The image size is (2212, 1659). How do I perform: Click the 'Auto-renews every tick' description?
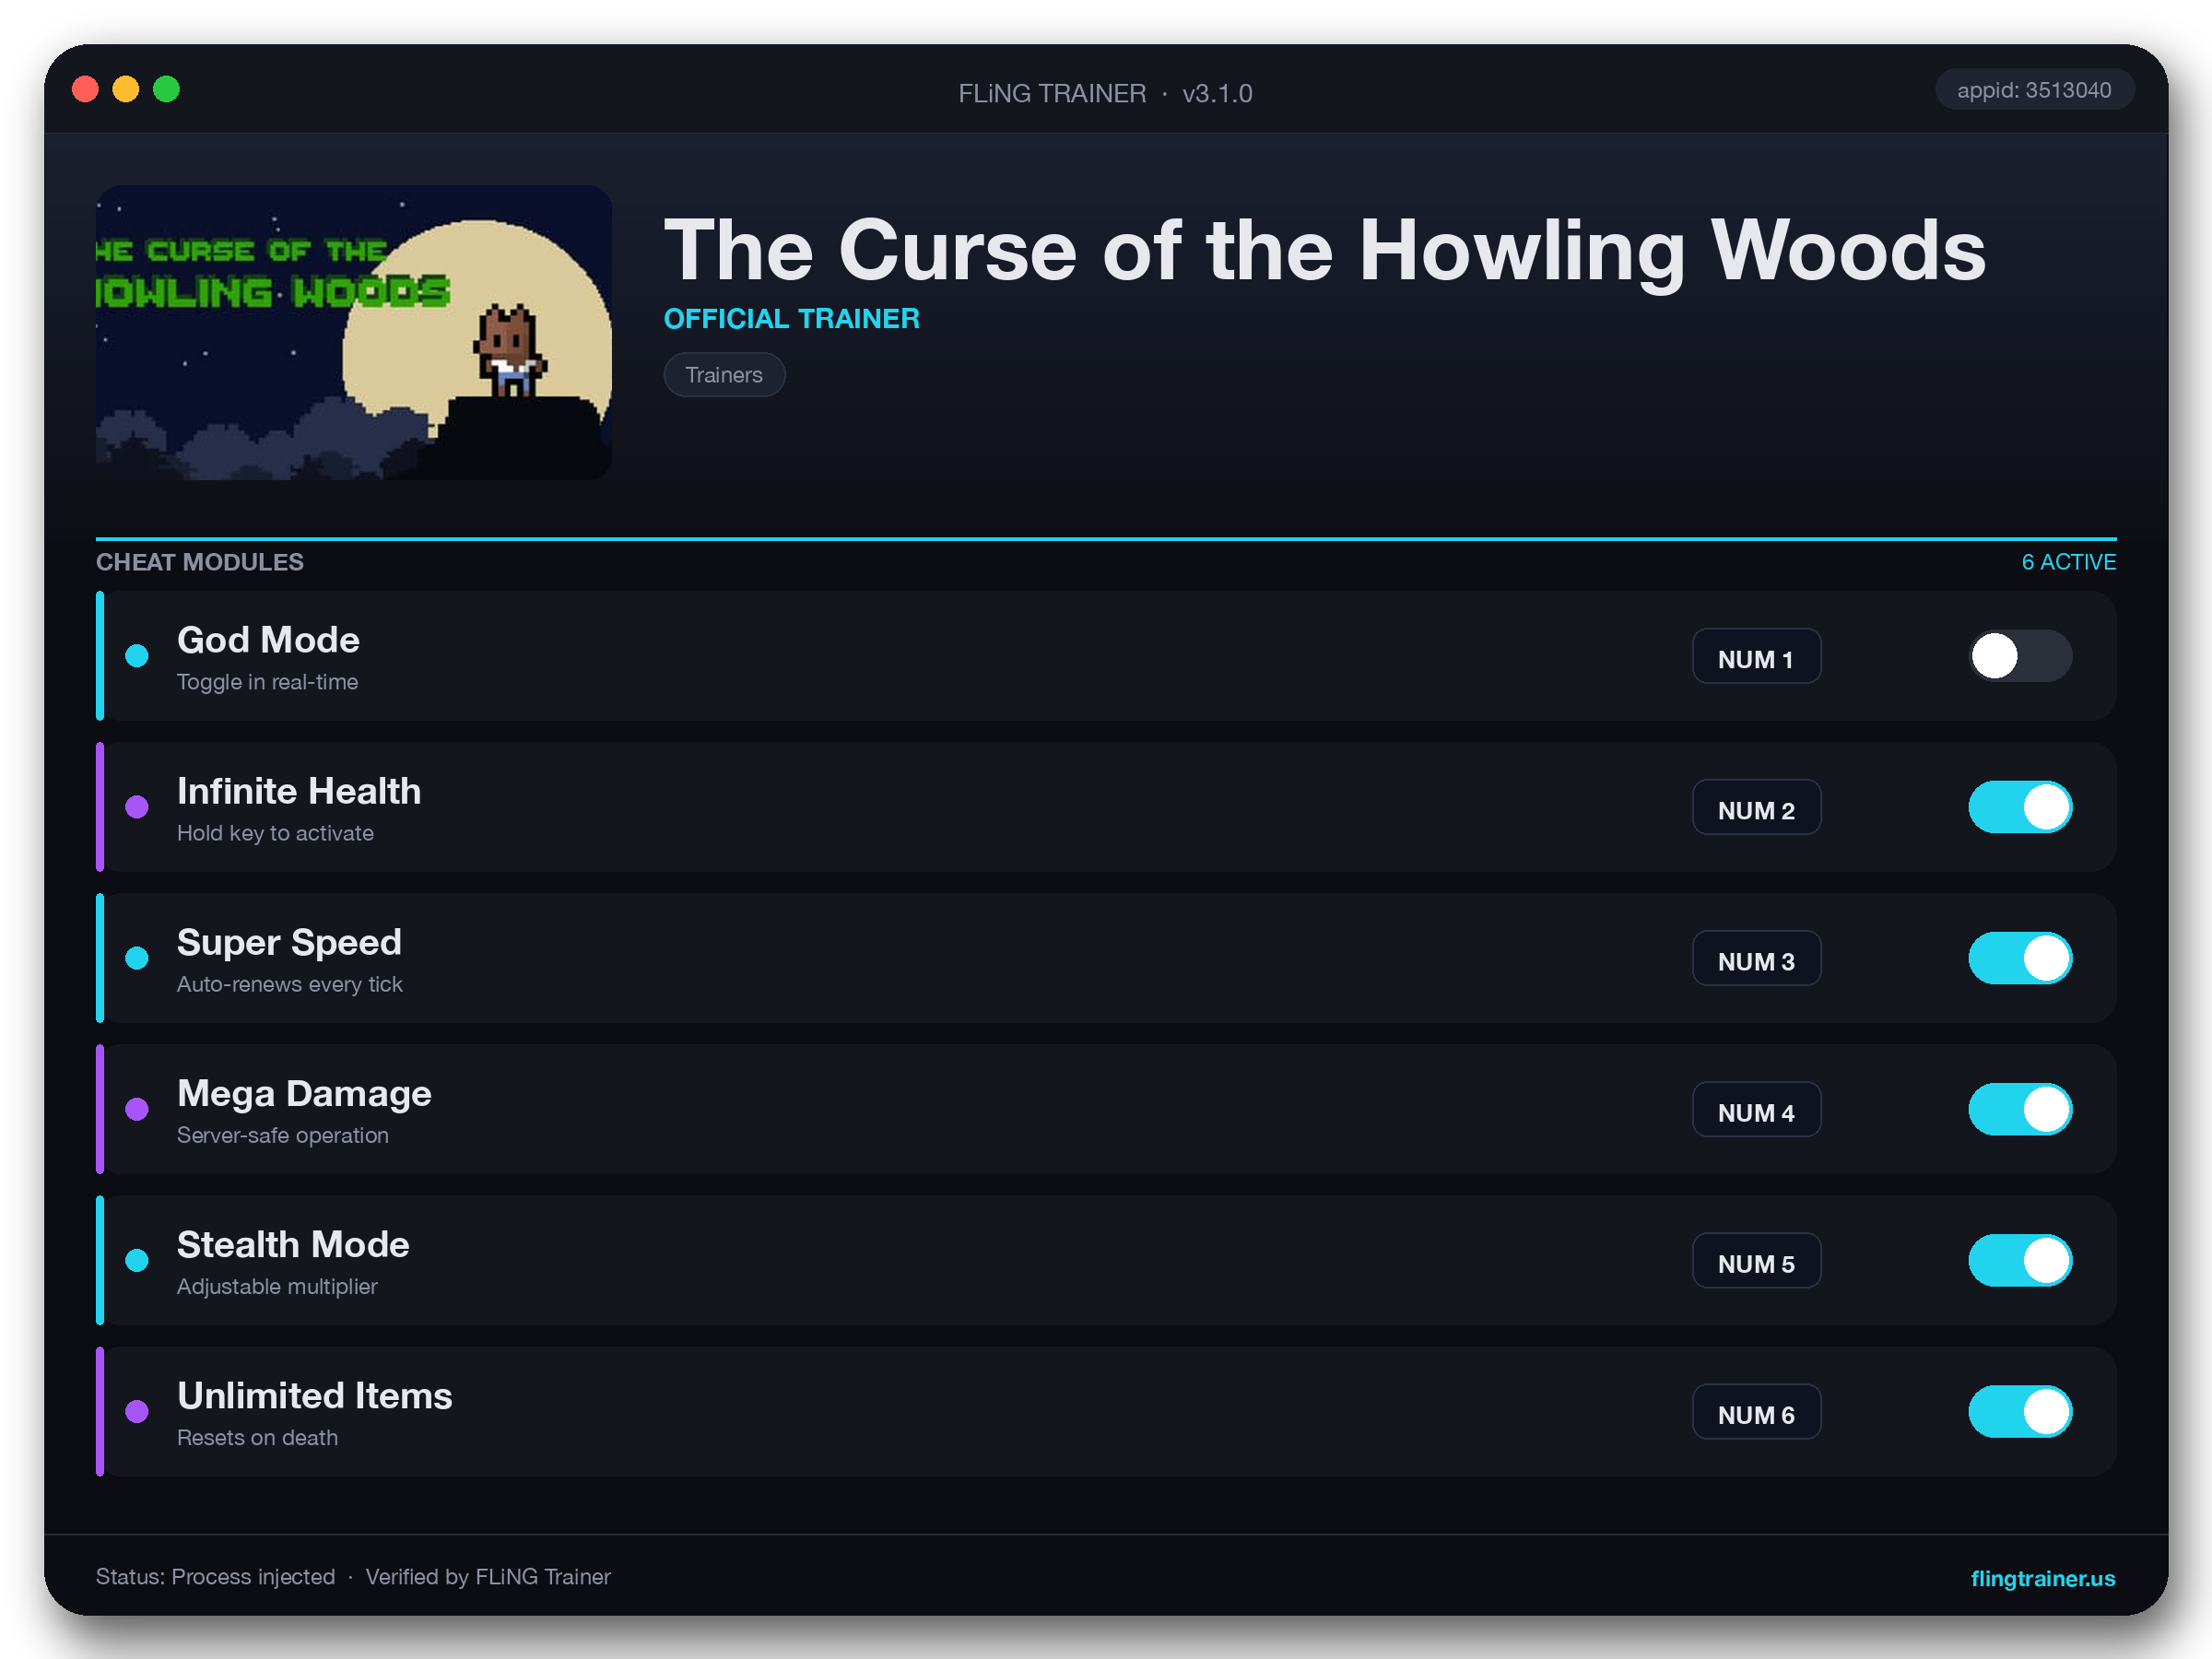coord(289,984)
